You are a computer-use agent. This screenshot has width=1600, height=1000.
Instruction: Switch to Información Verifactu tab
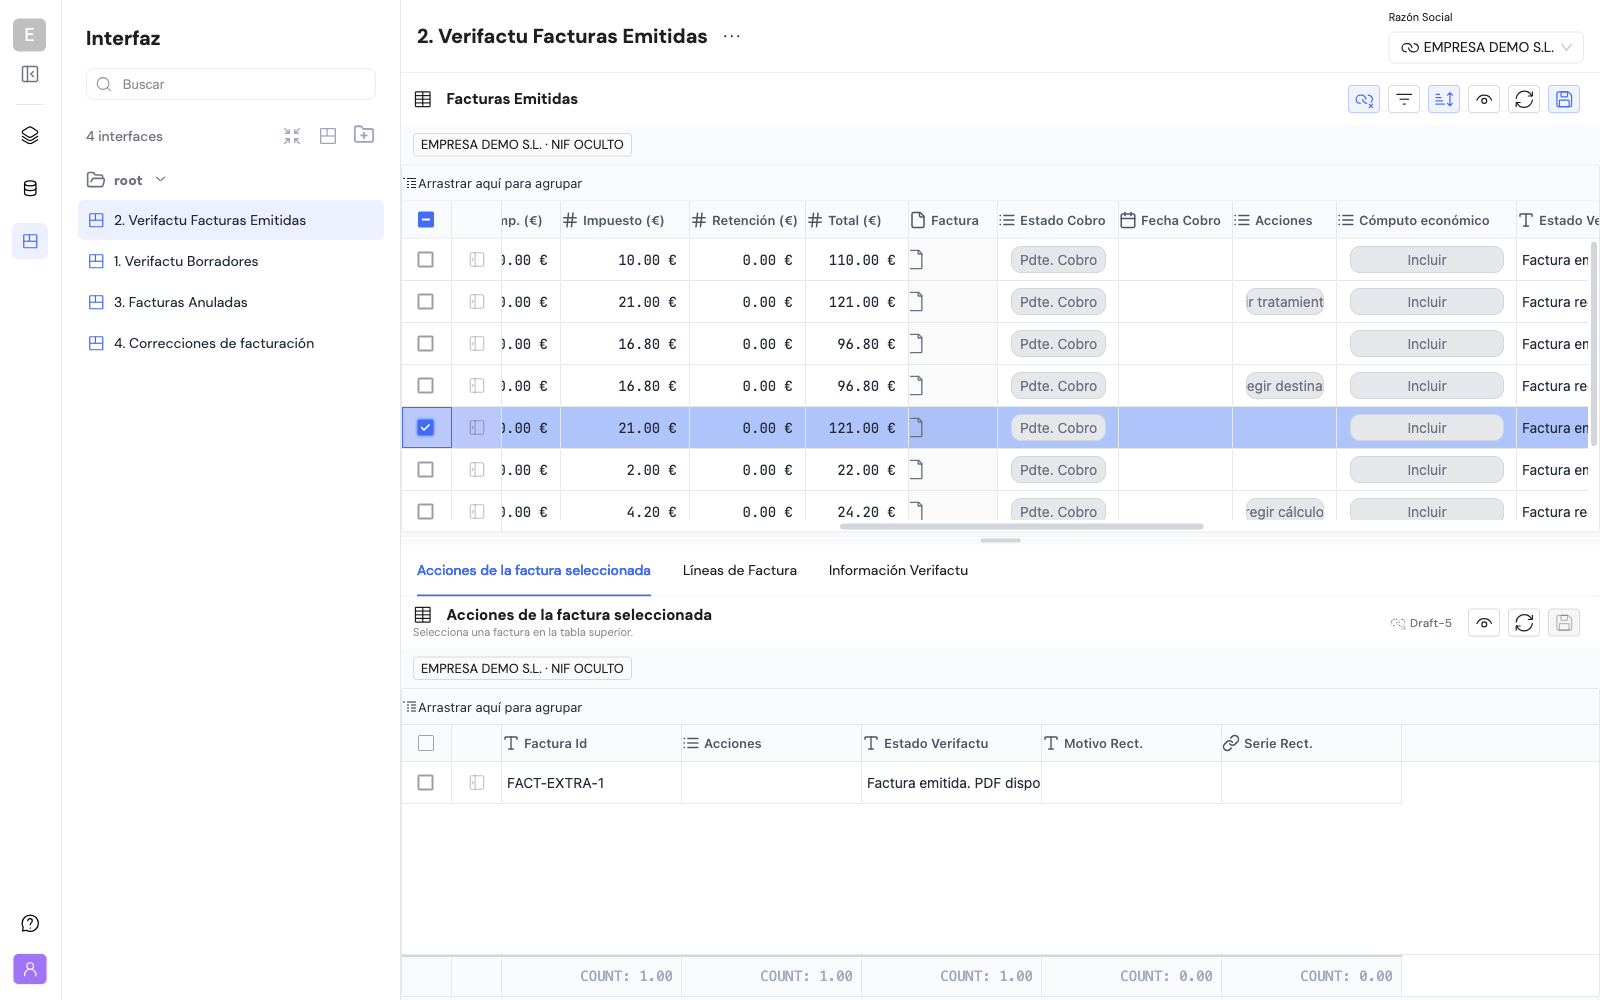[898, 571]
